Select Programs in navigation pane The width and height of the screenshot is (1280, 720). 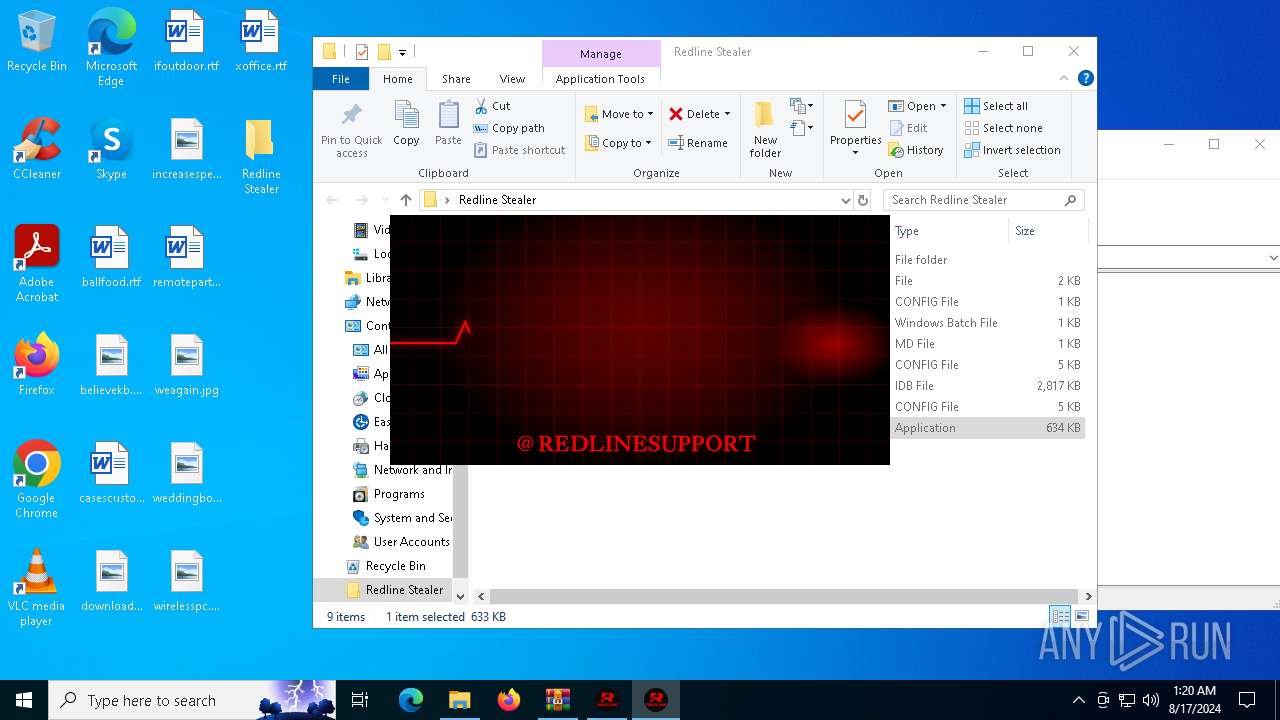tap(399, 494)
